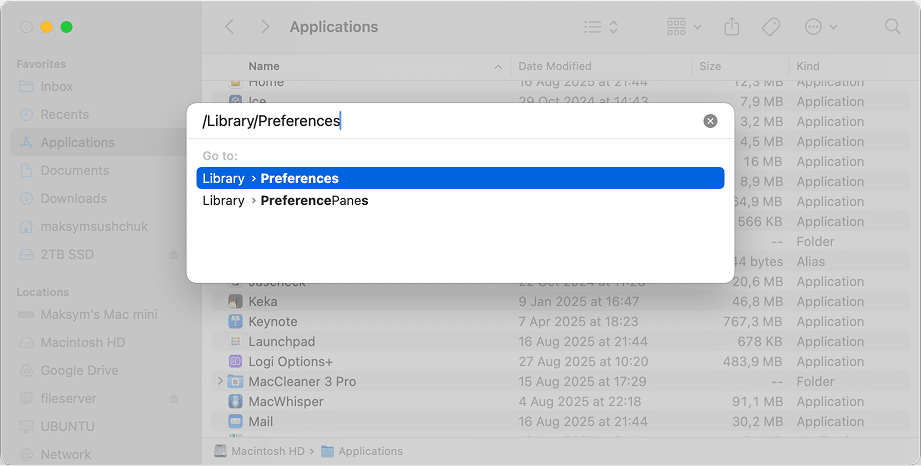The width and height of the screenshot is (921, 466).
Task: Toggle Name column sort direction arrow
Action: point(498,67)
